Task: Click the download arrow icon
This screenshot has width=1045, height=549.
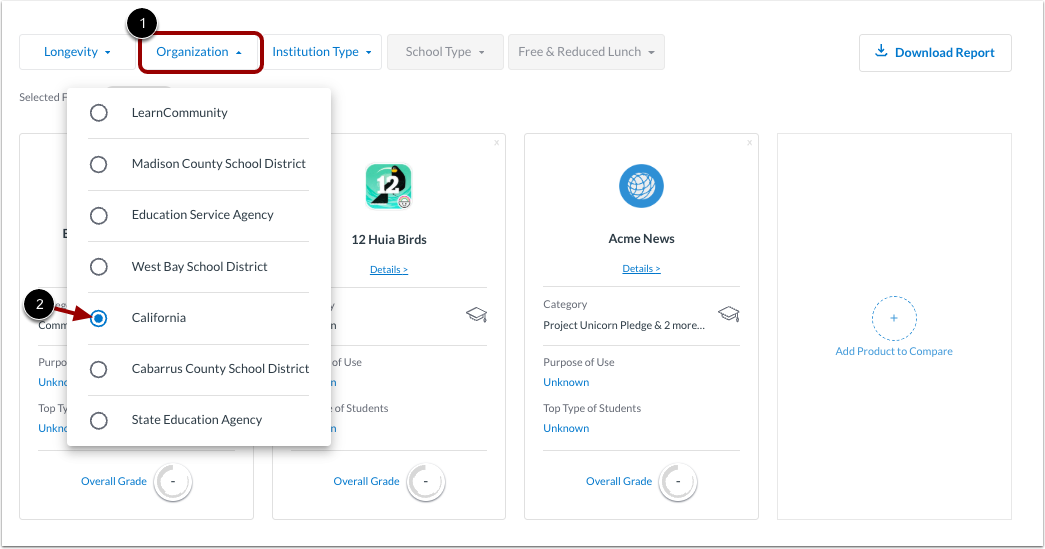Action: tap(880, 51)
